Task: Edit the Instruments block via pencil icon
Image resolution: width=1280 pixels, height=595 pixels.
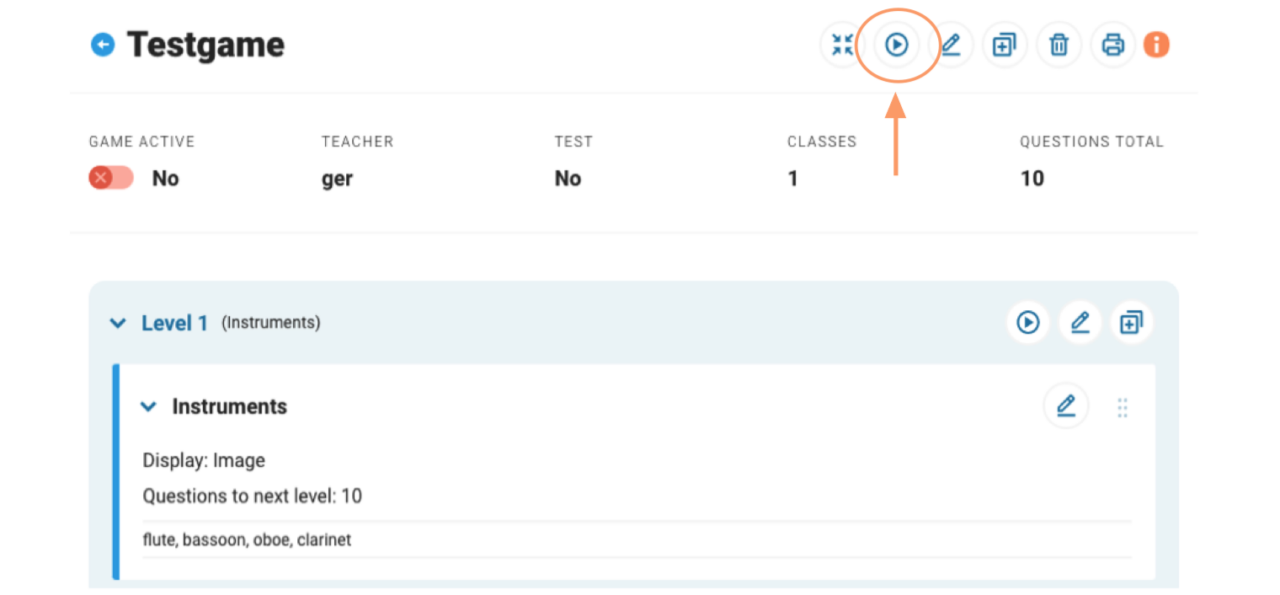Action: tap(1066, 406)
